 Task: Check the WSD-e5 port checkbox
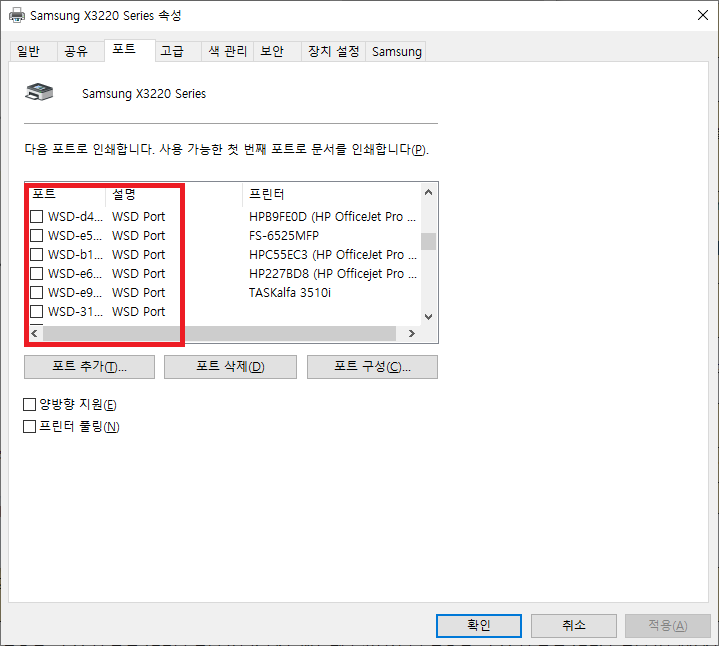tap(36, 235)
